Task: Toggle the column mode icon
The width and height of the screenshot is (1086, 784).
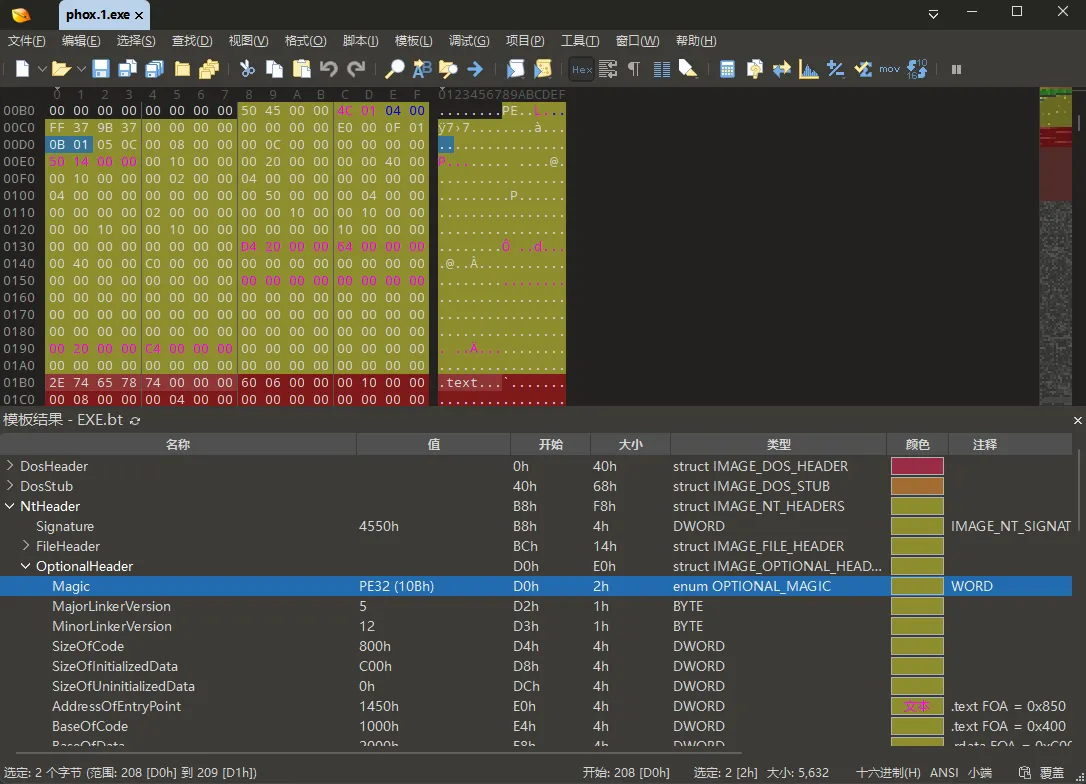Action: click(661, 69)
